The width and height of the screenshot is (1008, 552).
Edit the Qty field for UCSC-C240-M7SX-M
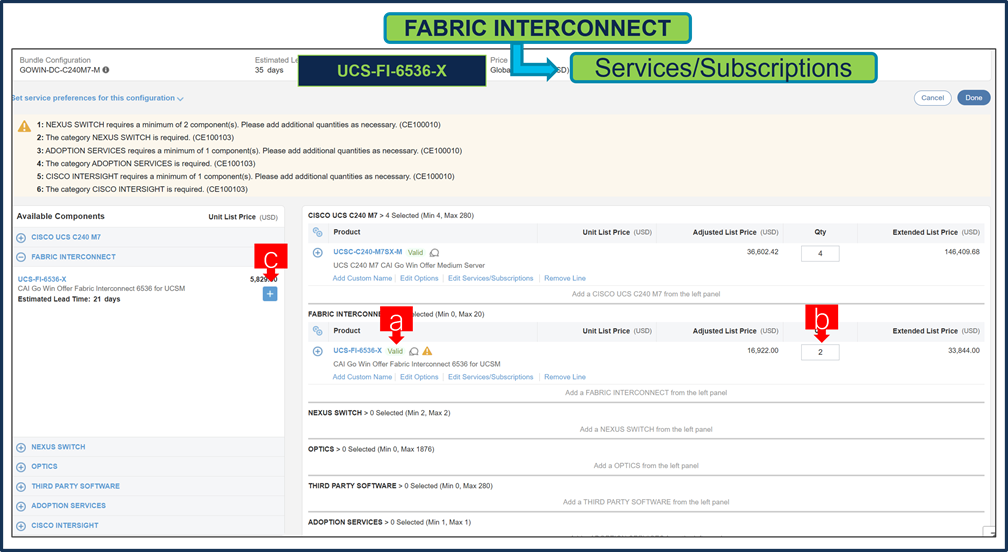[820, 253]
